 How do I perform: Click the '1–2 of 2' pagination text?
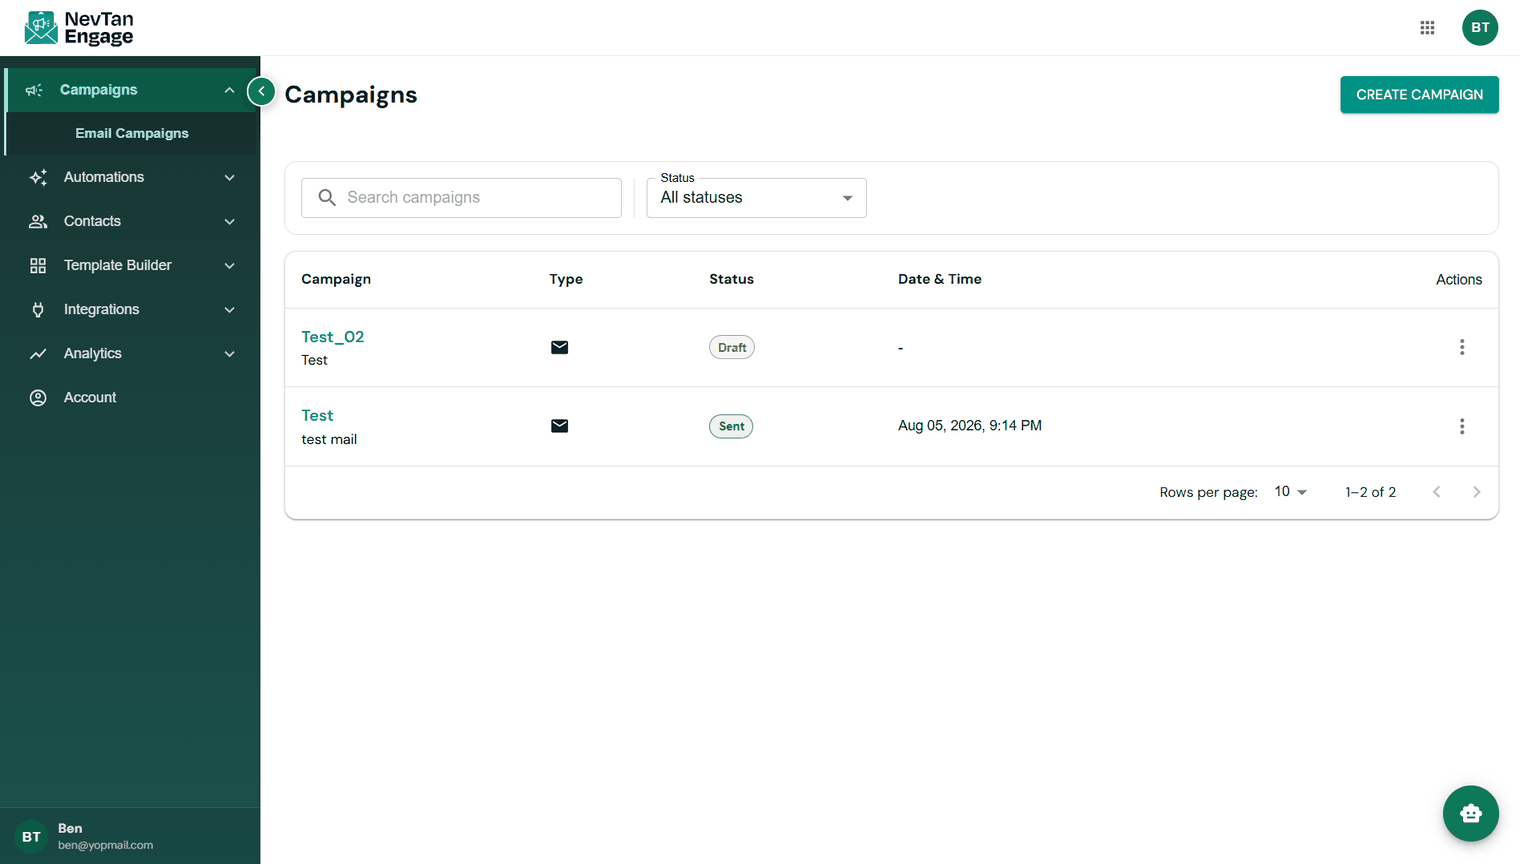tap(1371, 492)
